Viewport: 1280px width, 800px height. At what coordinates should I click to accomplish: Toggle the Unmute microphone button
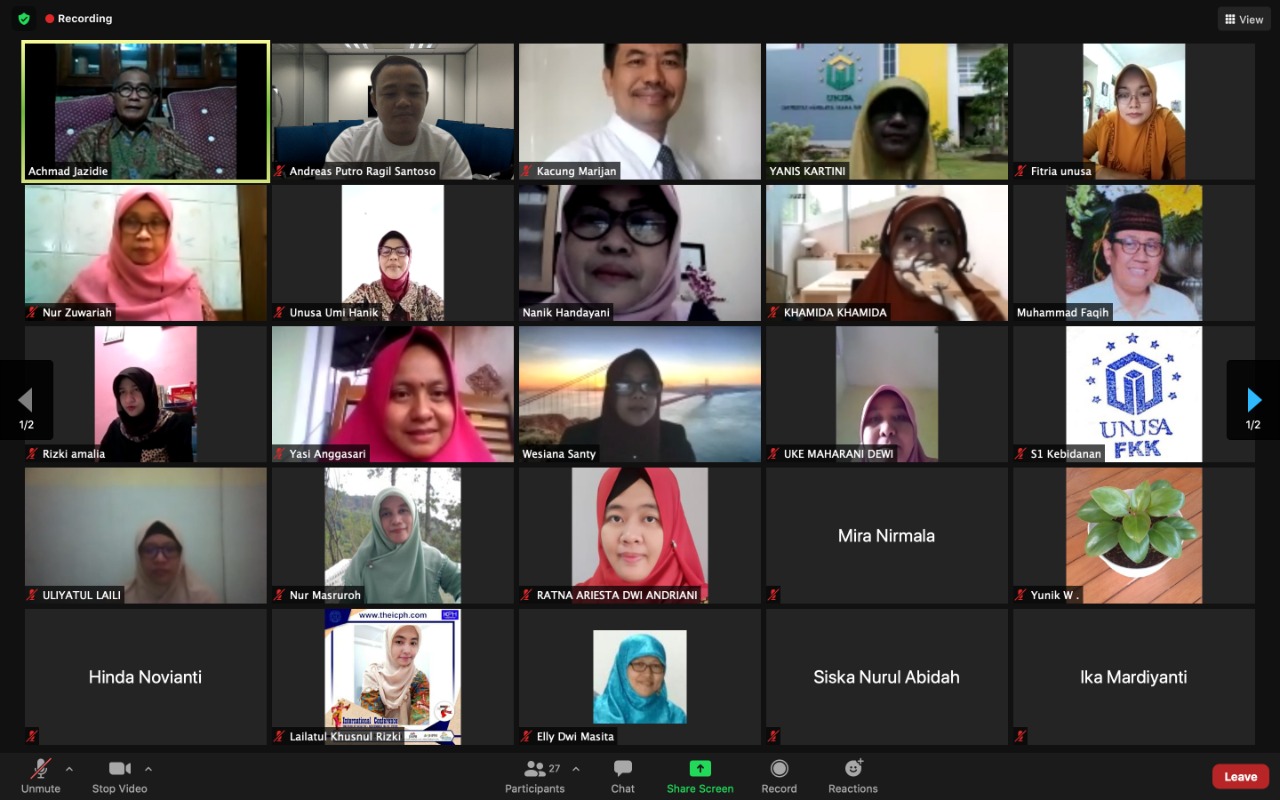(41, 774)
